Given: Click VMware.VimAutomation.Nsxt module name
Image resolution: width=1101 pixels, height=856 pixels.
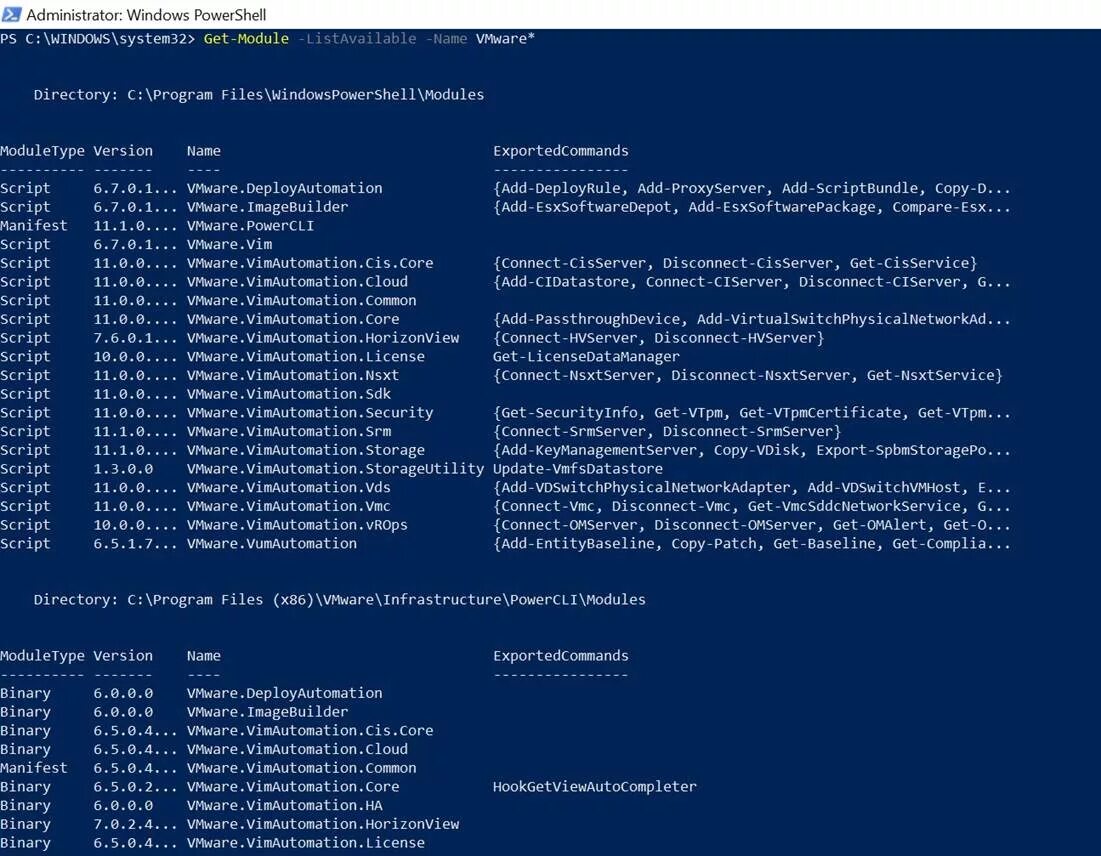Looking at the screenshot, I should [292, 376].
